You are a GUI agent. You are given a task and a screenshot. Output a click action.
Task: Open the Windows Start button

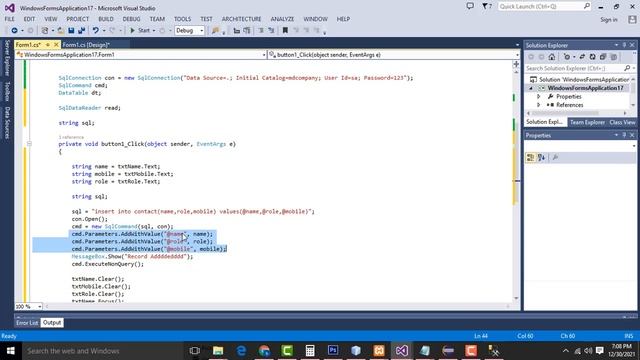tap(11, 351)
